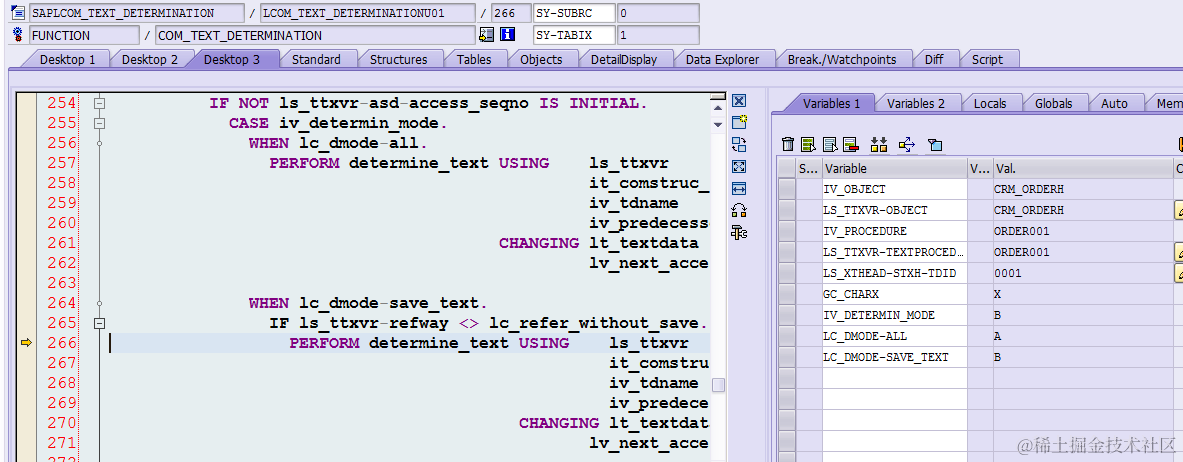The width and height of the screenshot is (1183, 462).
Task: Click the blue info icon in header
Action: (507, 35)
